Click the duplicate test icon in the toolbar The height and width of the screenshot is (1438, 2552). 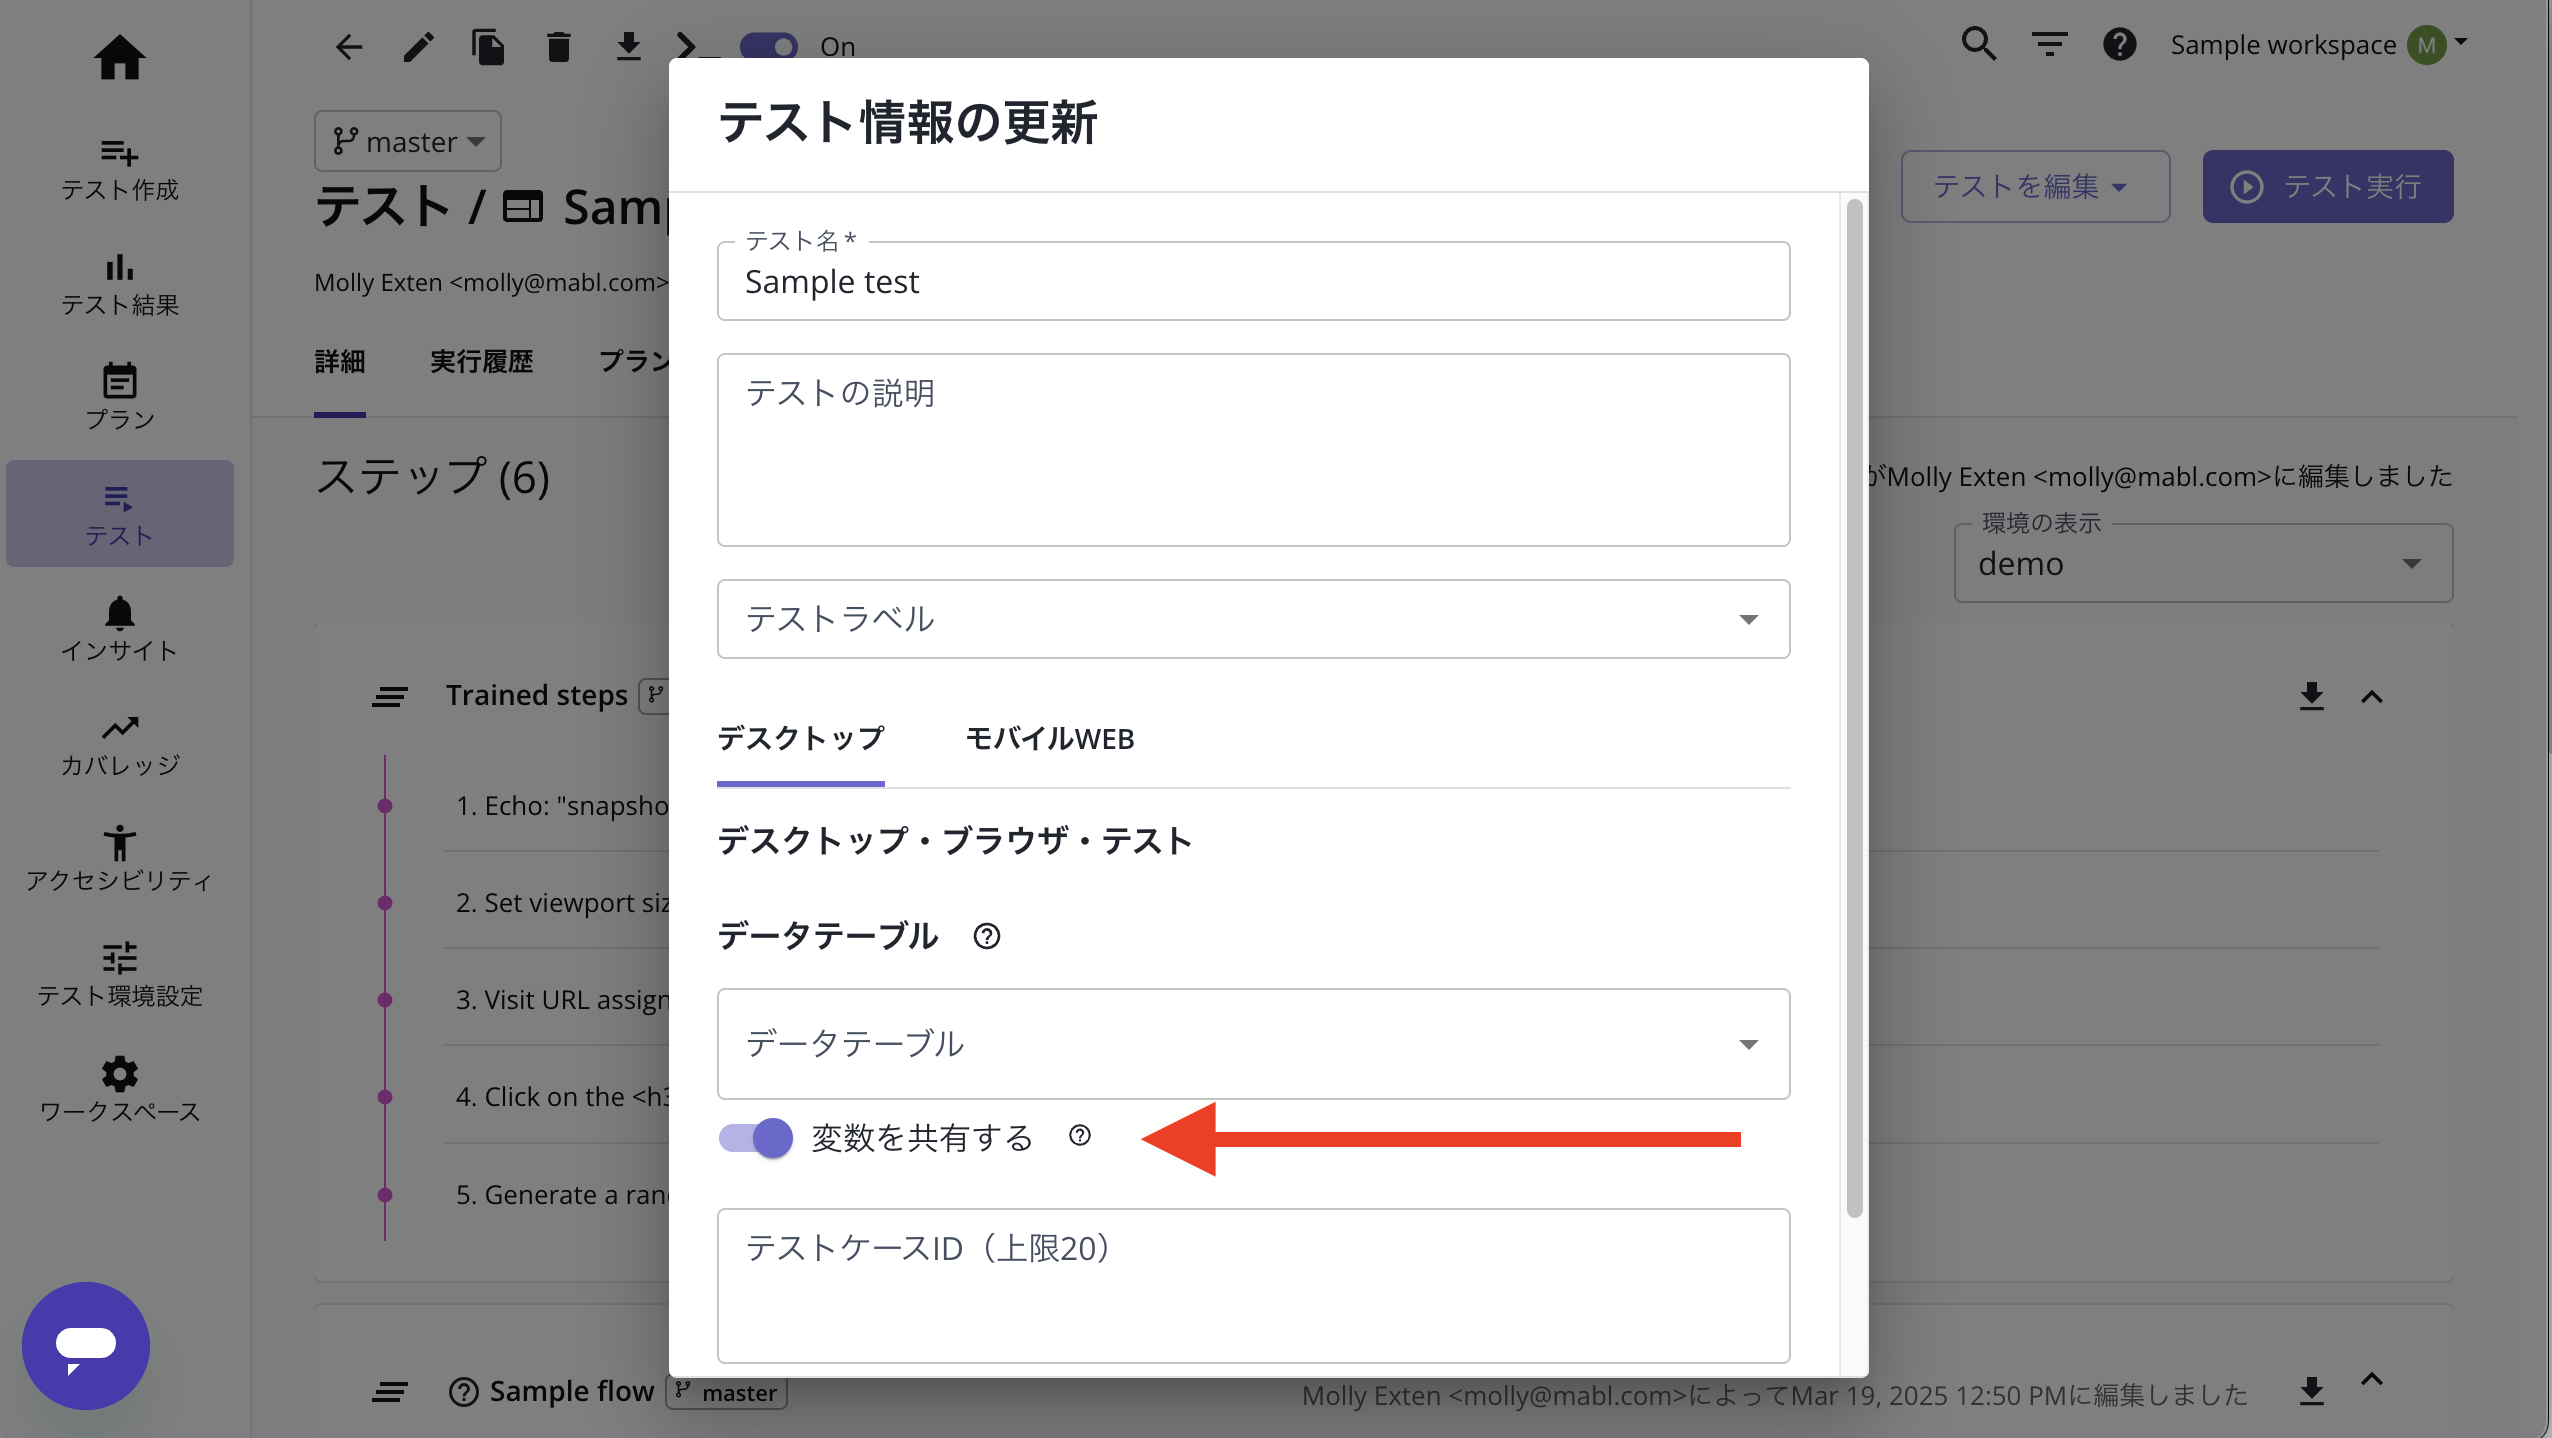click(x=488, y=46)
